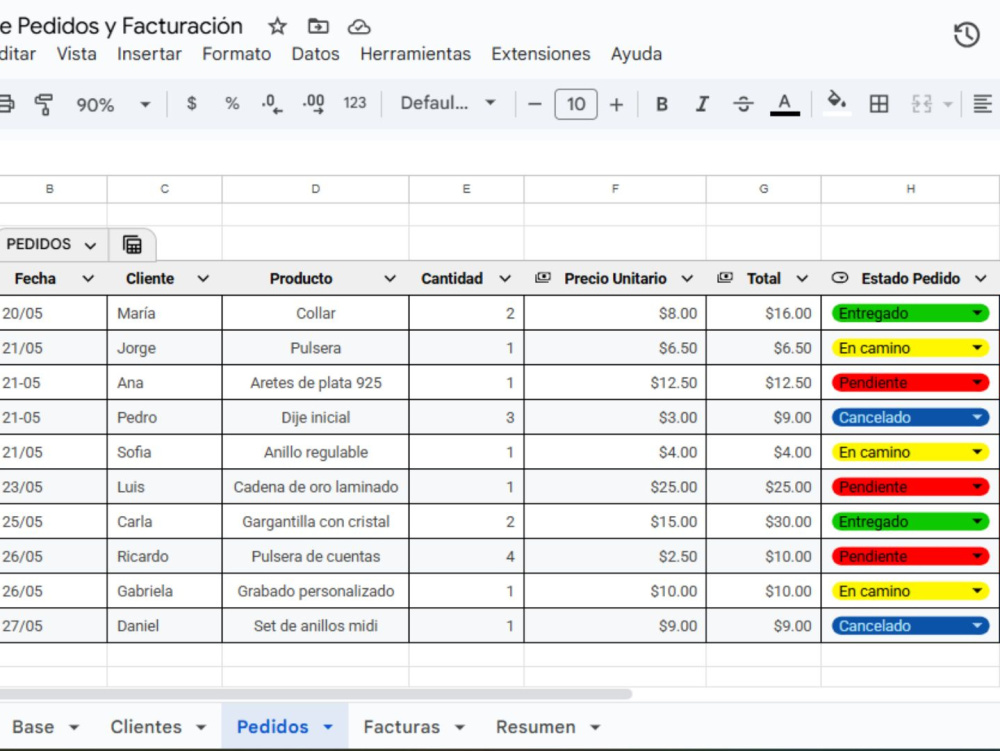Open the 123 number formats menu
The width and height of the screenshot is (1000, 751).
tap(355, 103)
